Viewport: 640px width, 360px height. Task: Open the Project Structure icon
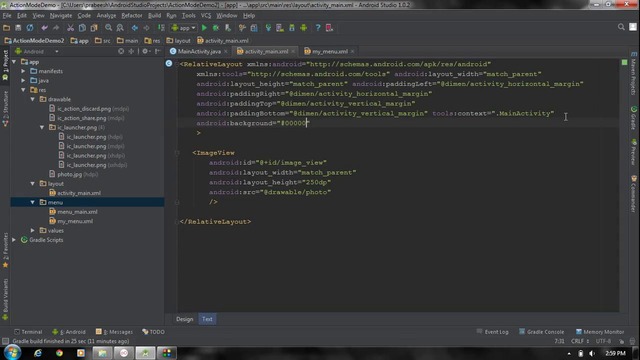pyautogui.click(x=254, y=28)
